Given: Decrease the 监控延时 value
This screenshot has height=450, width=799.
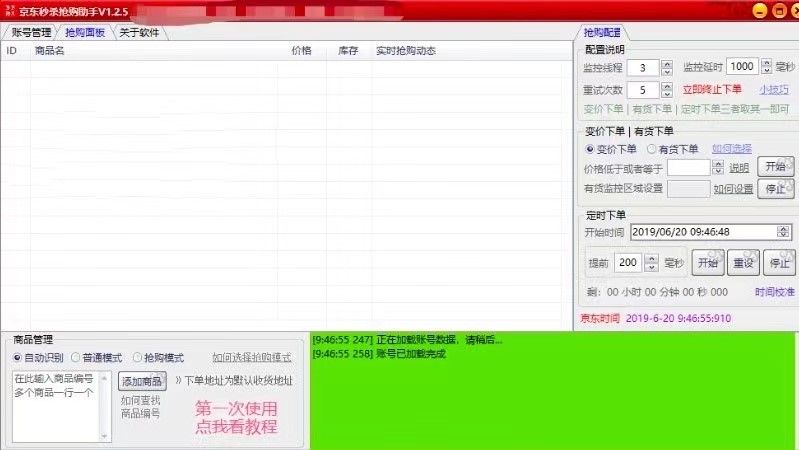Looking at the screenshot, I should 766,70.
